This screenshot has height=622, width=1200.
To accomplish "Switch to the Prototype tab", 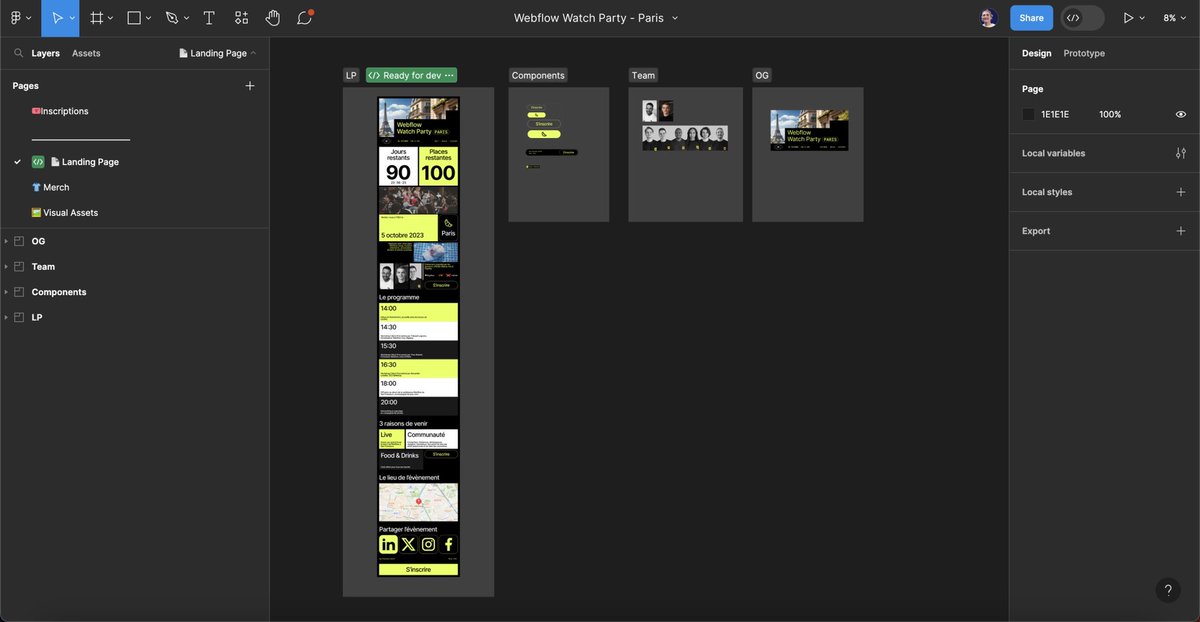I will pos(1084,53).
